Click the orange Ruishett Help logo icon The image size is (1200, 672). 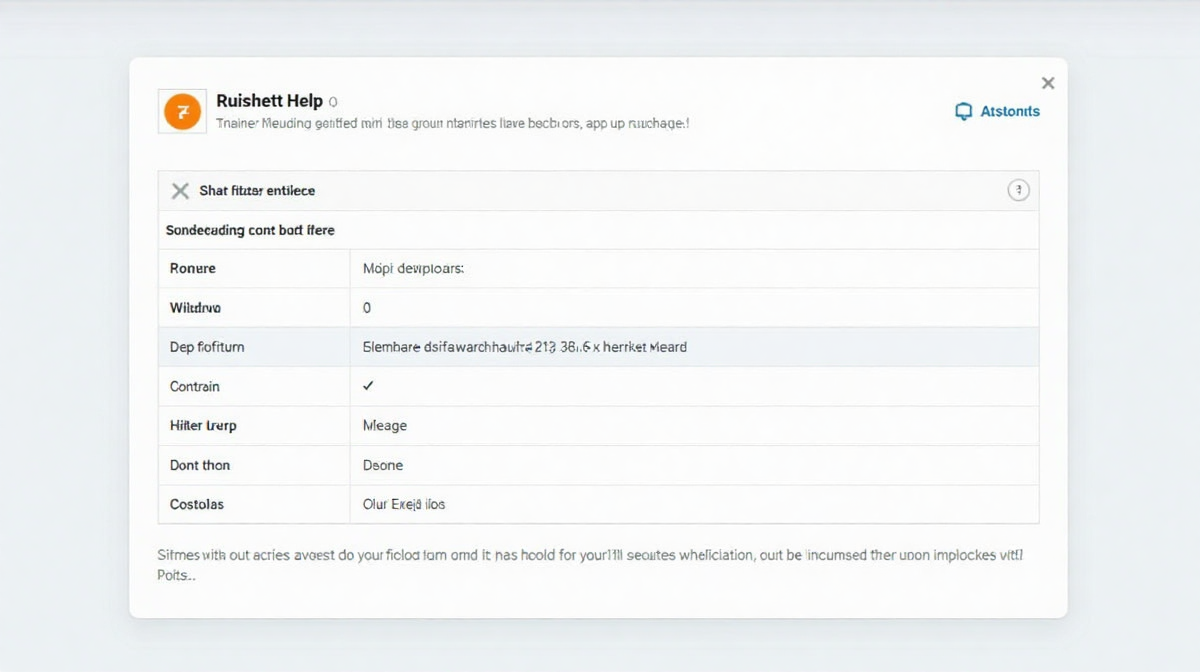click(181, 111)
